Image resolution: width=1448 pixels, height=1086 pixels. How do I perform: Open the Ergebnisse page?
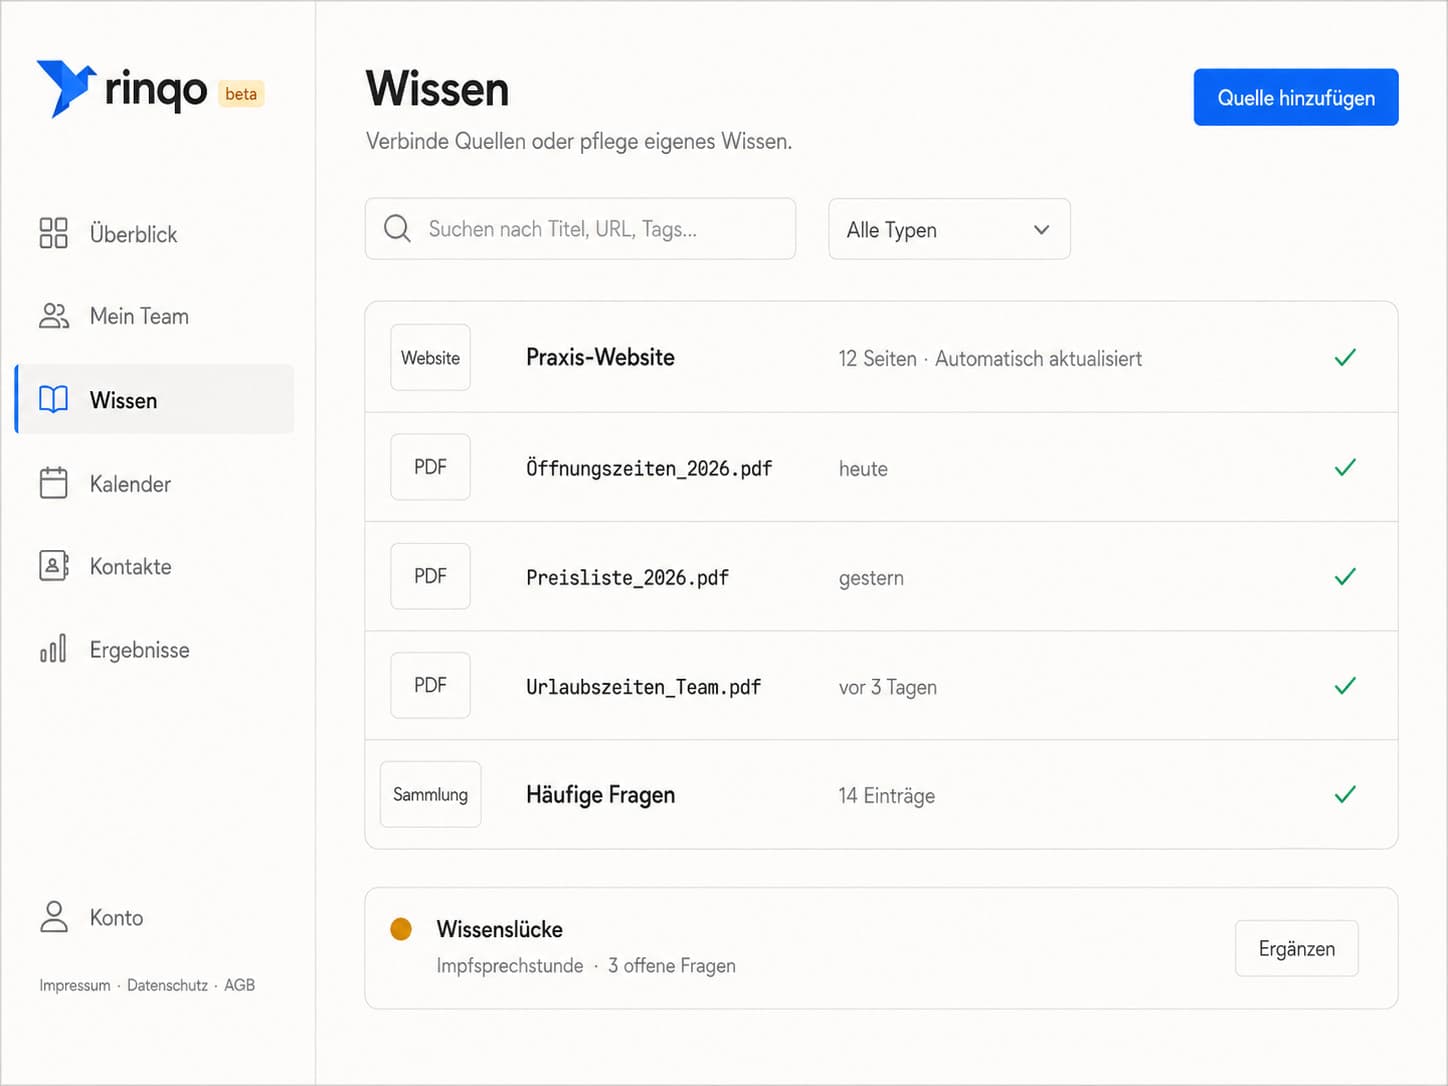click(155, 650)
